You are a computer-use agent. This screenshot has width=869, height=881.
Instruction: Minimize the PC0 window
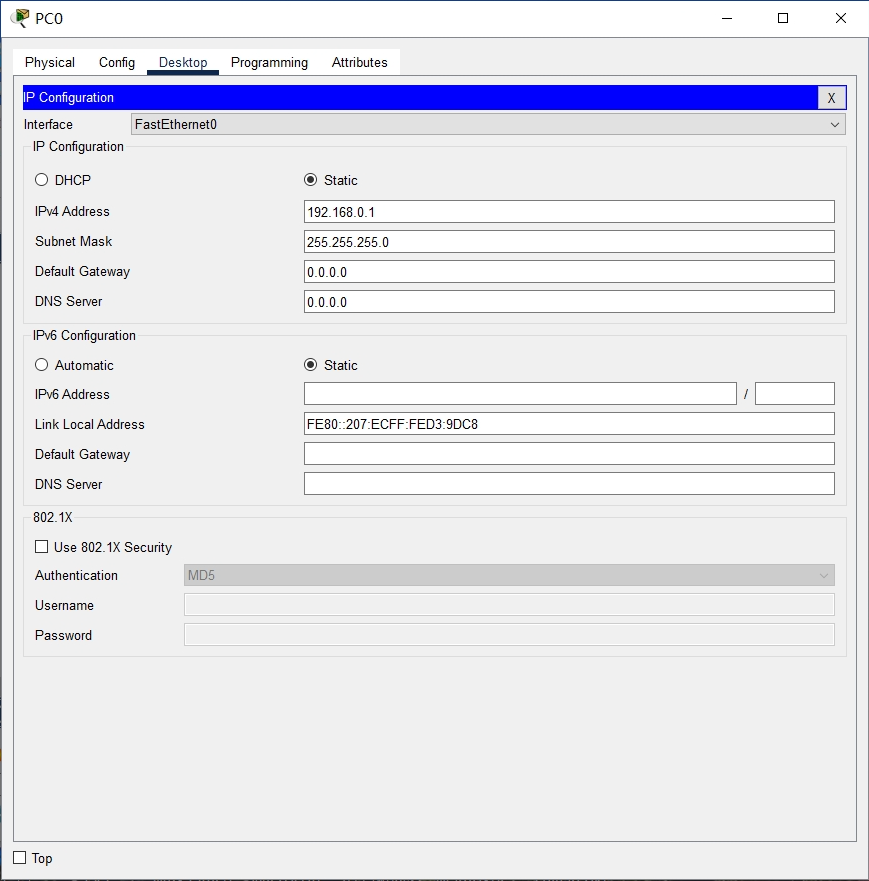[727, 19]
